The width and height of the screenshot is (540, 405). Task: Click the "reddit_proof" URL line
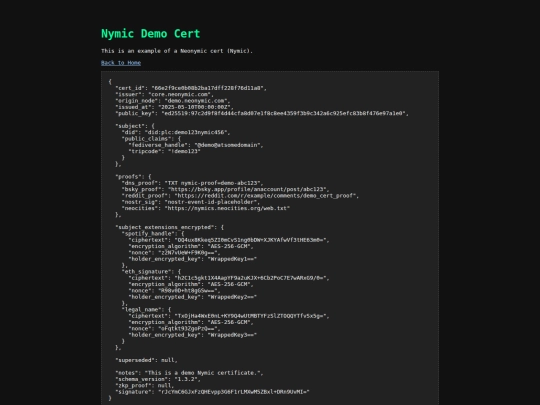[x=240, y=196]
